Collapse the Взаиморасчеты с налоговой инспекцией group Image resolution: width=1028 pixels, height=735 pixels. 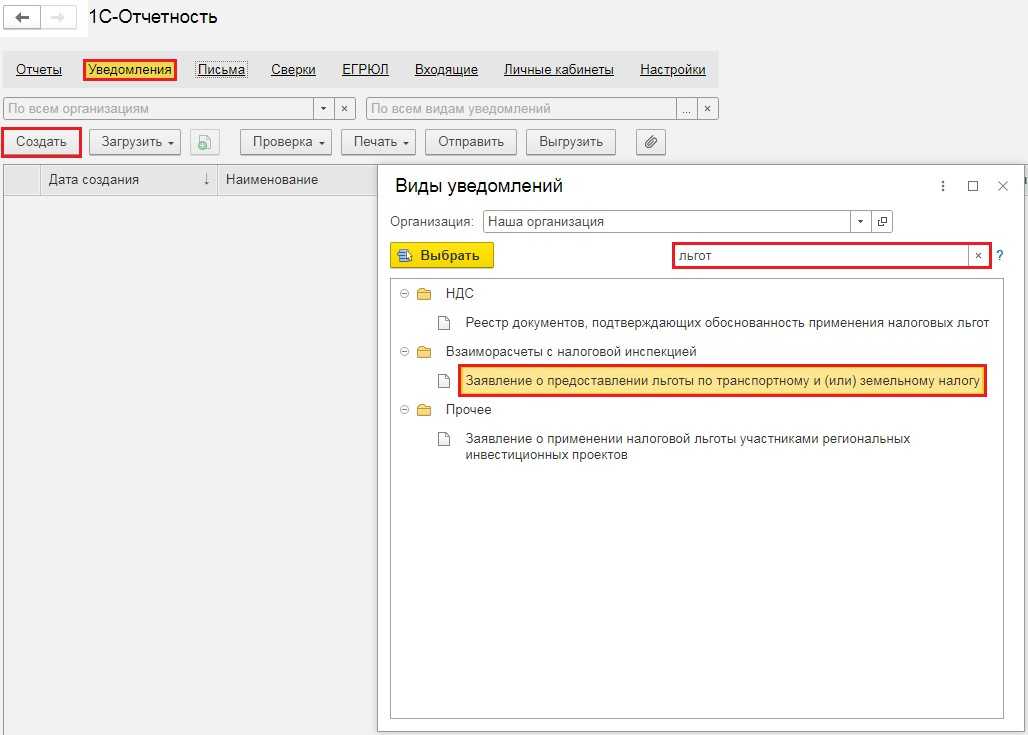(x=404, y=352)
